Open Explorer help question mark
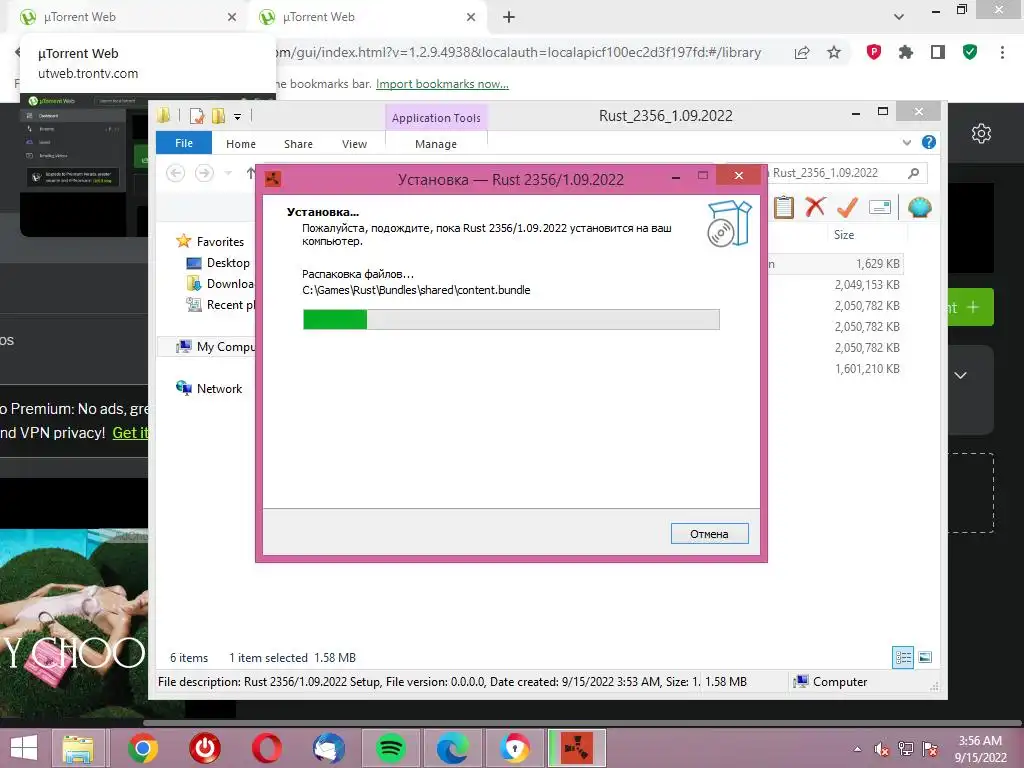The width and height of the screenshot is (1024, 768). click(929, 142)
